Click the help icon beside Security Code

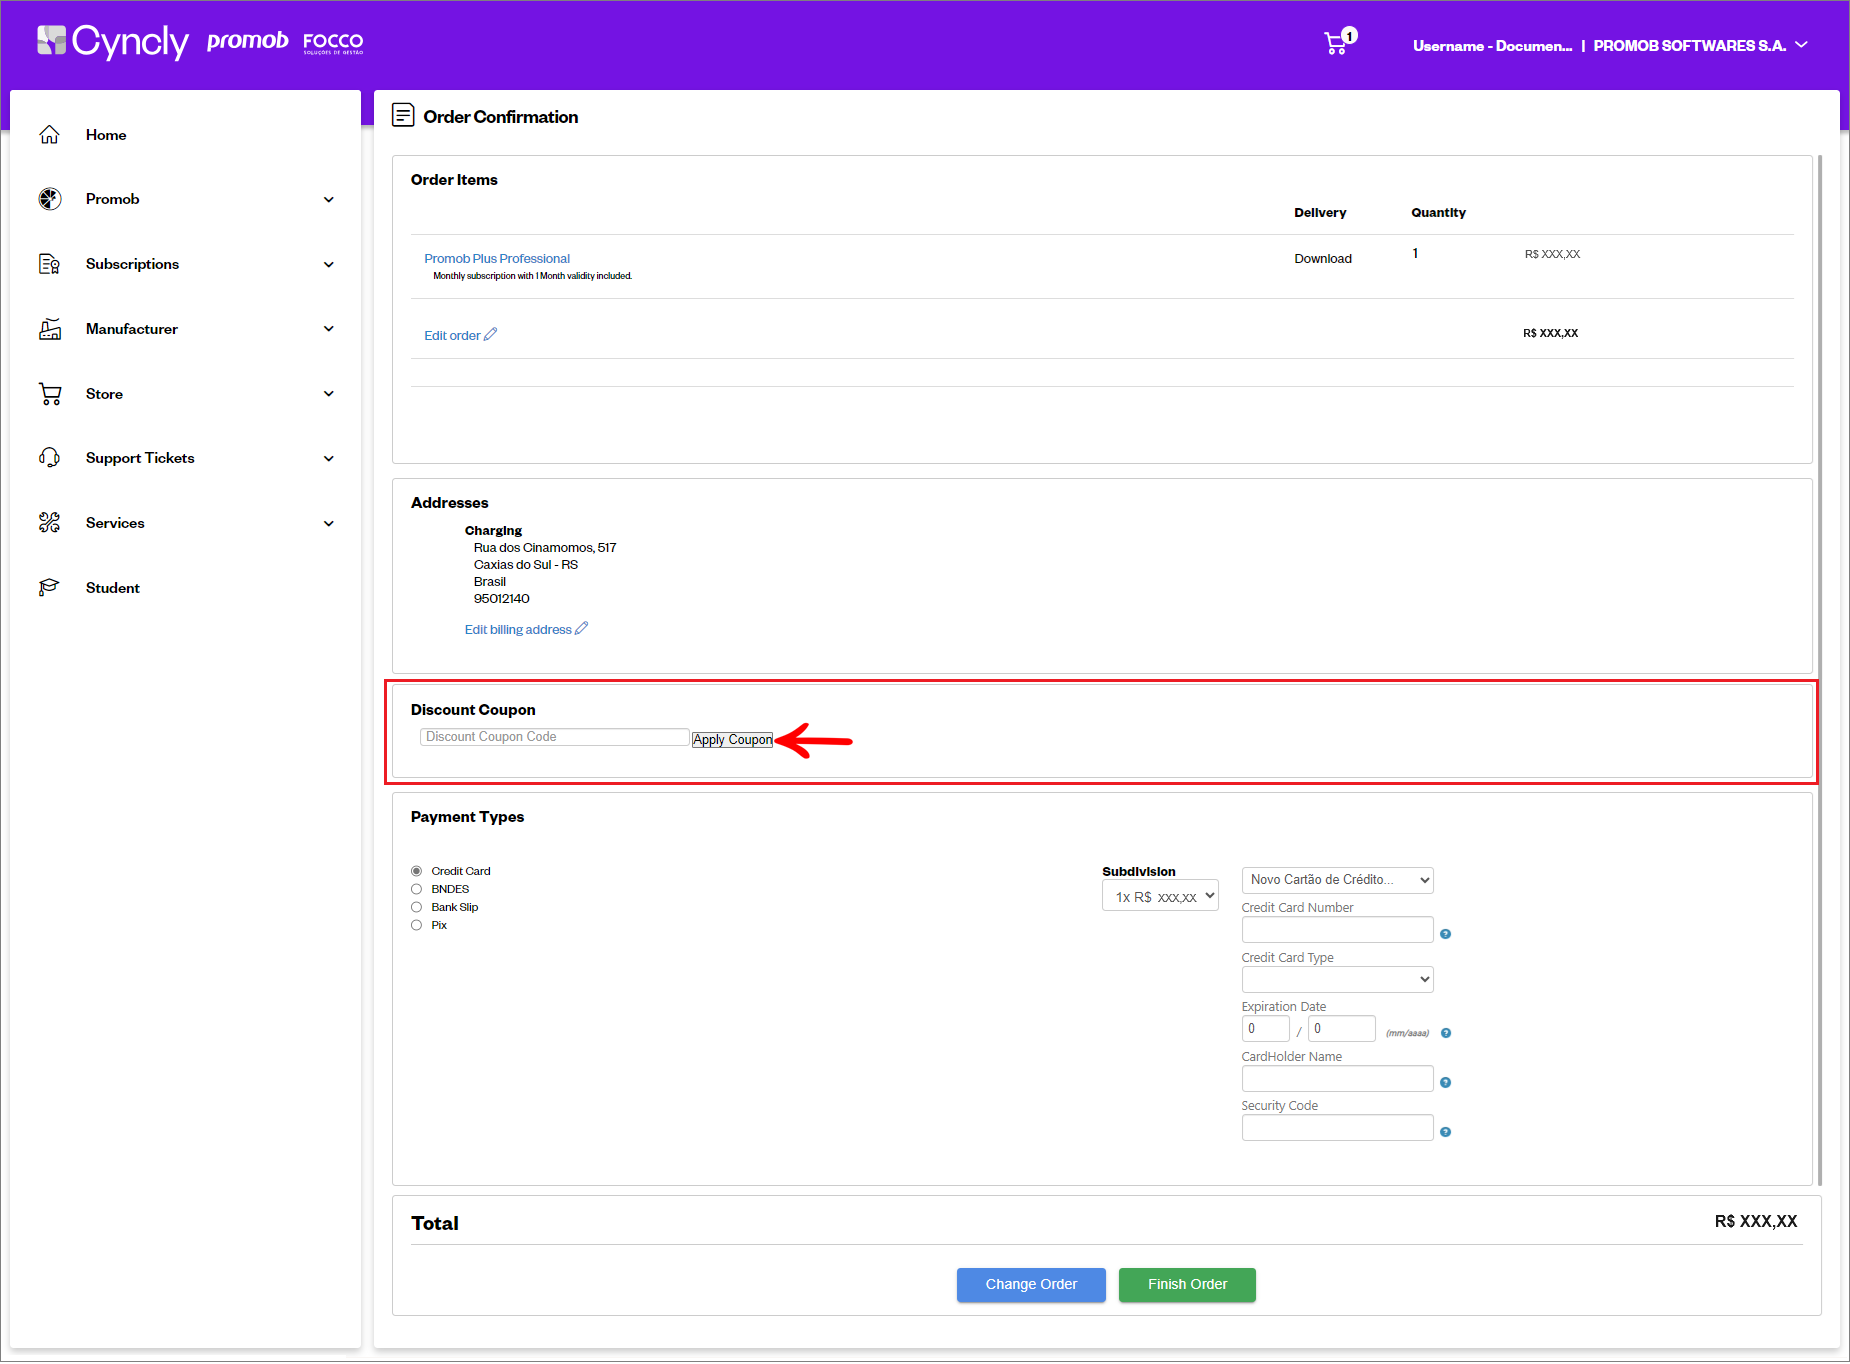[1445, 1132]
